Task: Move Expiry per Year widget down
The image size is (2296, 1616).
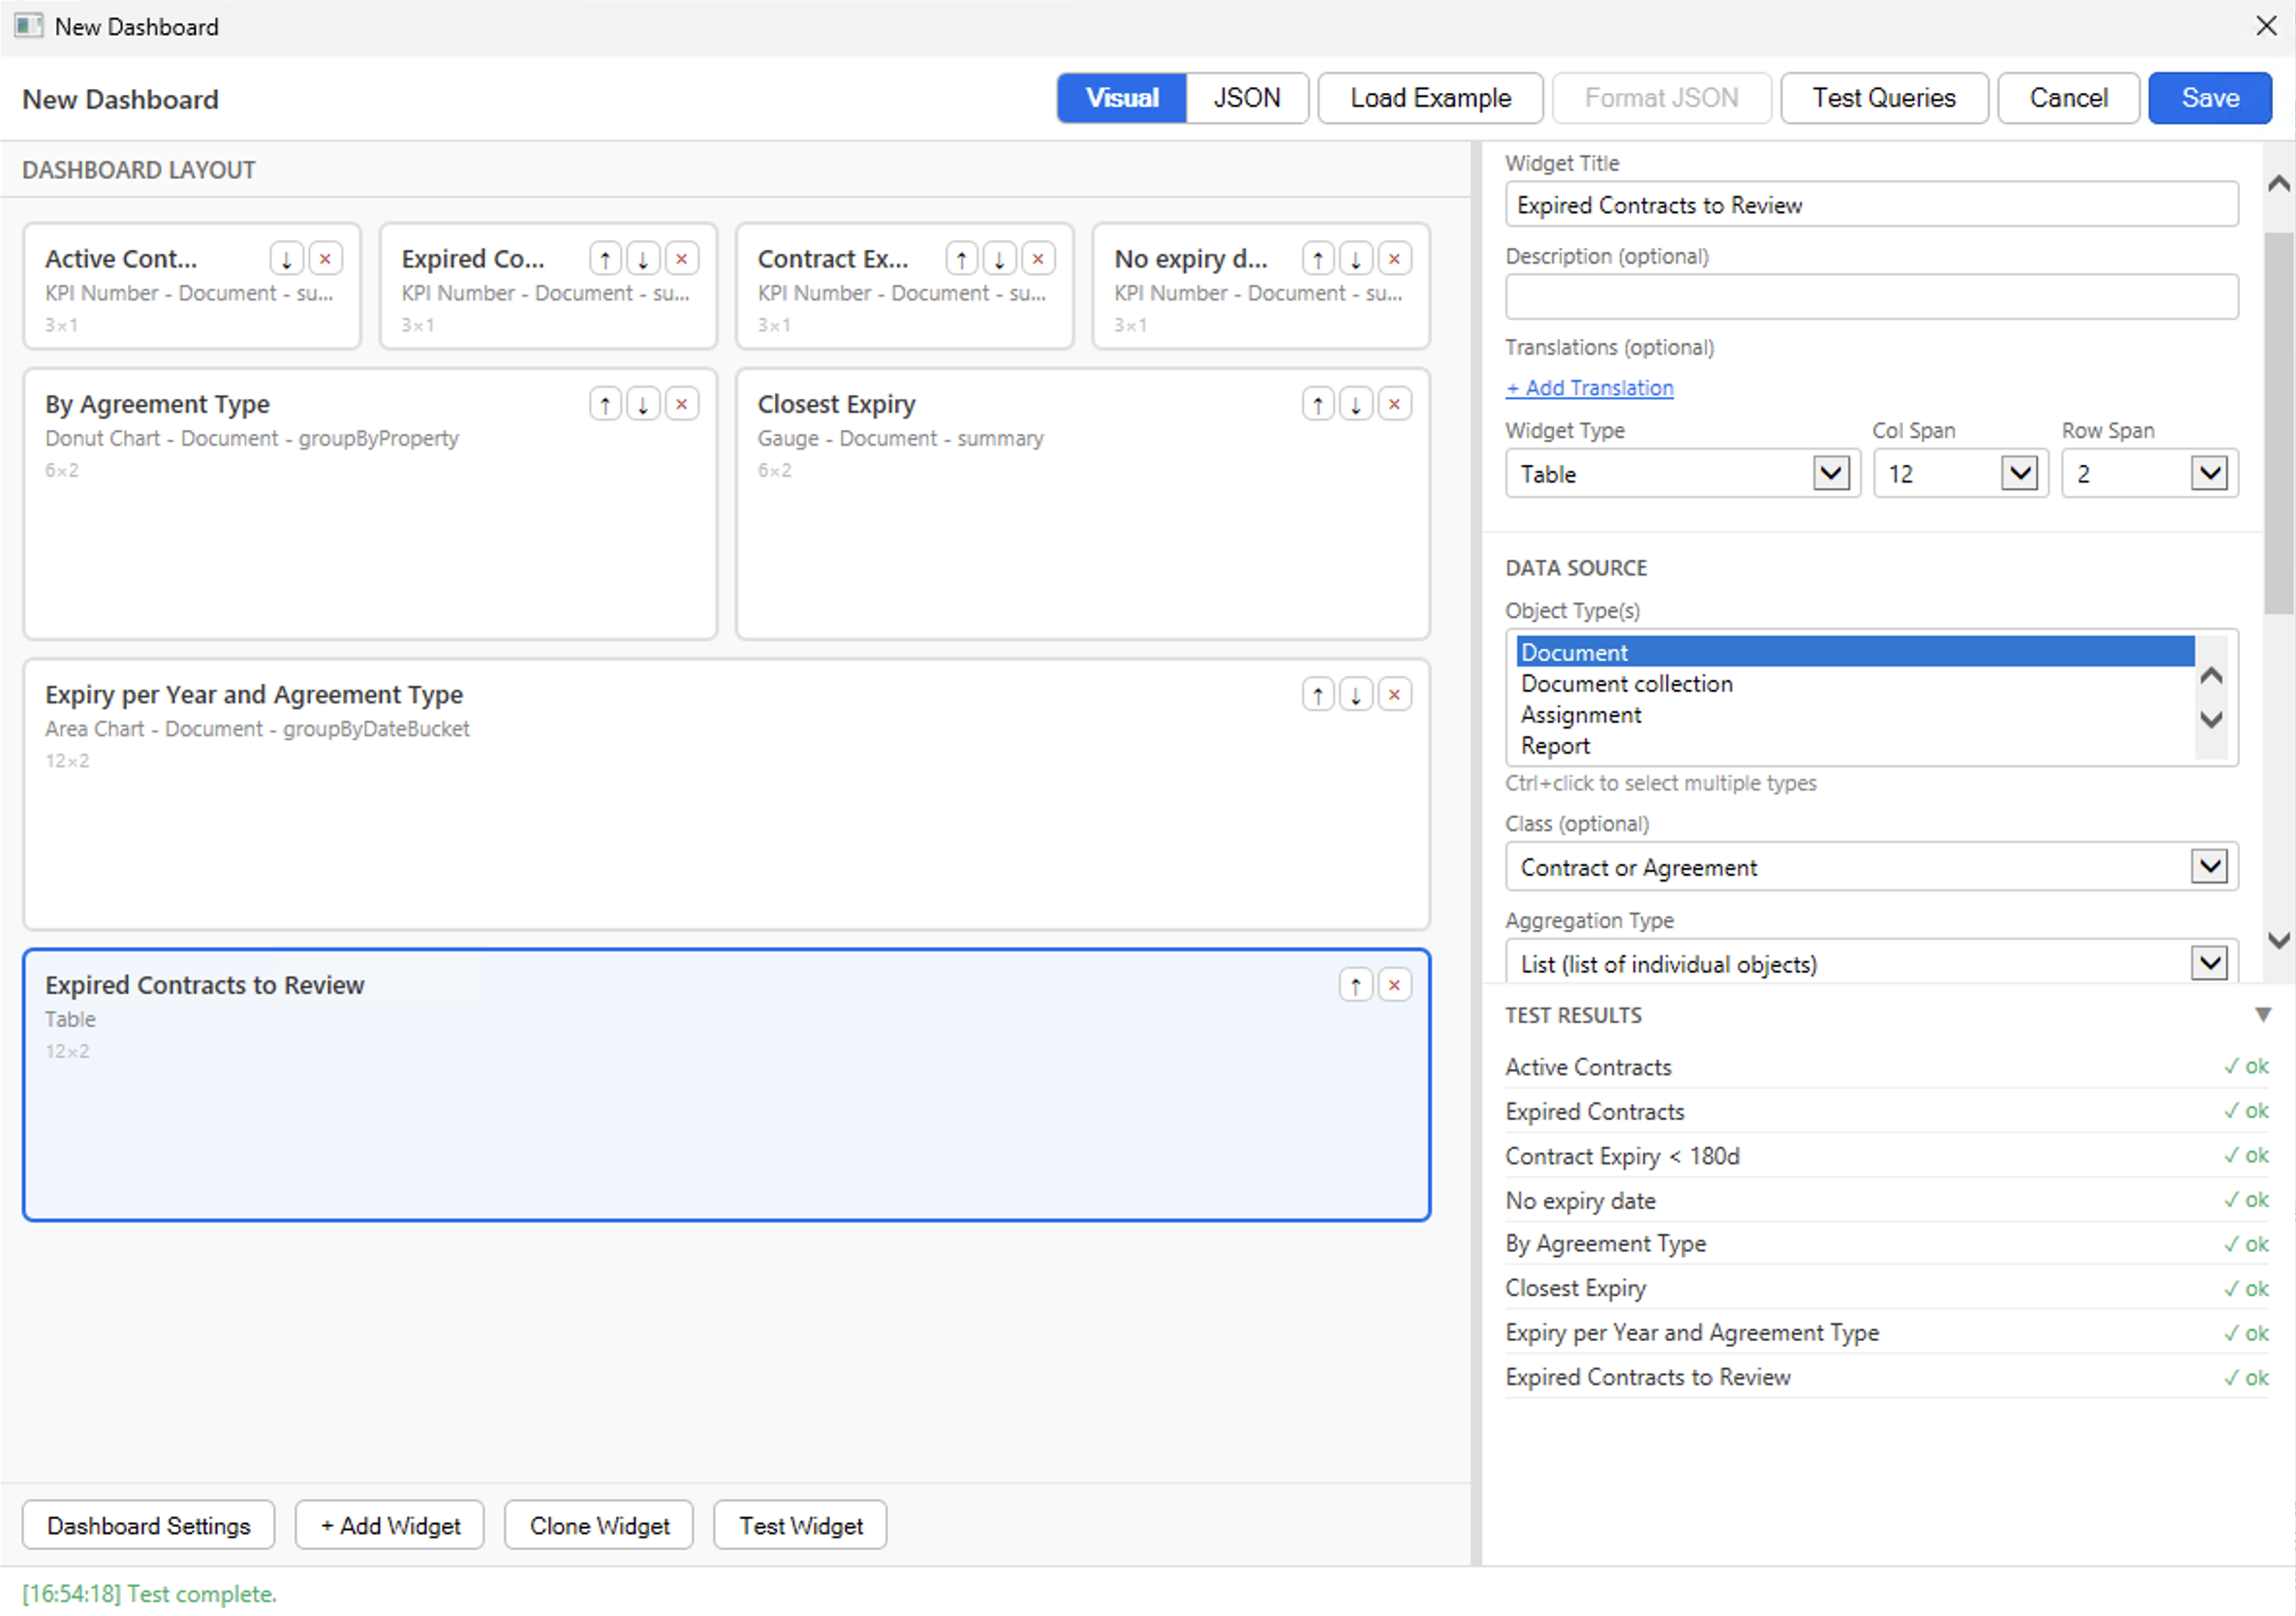Action: coord(1356,695)
